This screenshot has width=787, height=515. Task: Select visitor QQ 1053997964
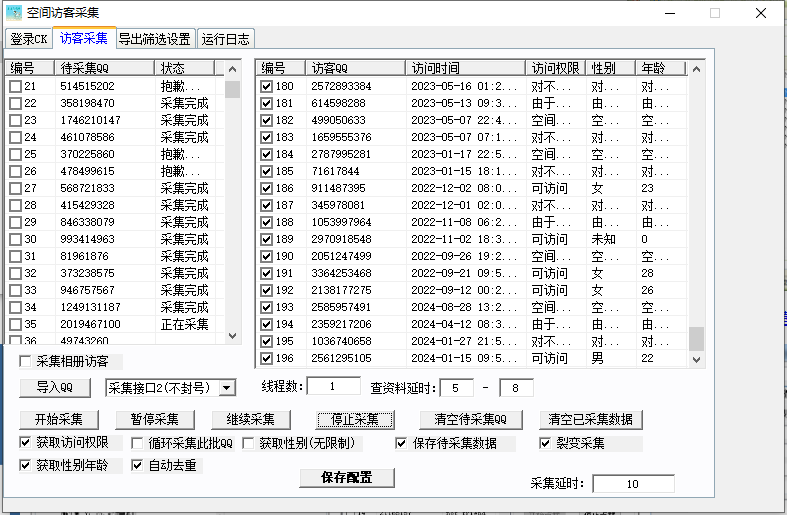point(341,222)
